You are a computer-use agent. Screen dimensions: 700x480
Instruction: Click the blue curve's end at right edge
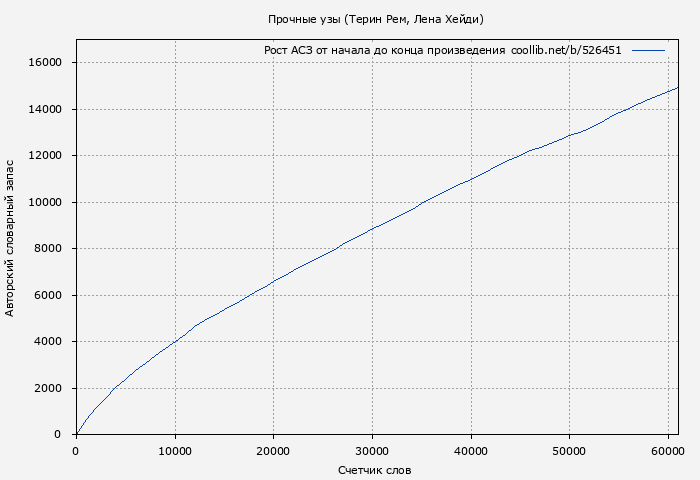(677, 88)
